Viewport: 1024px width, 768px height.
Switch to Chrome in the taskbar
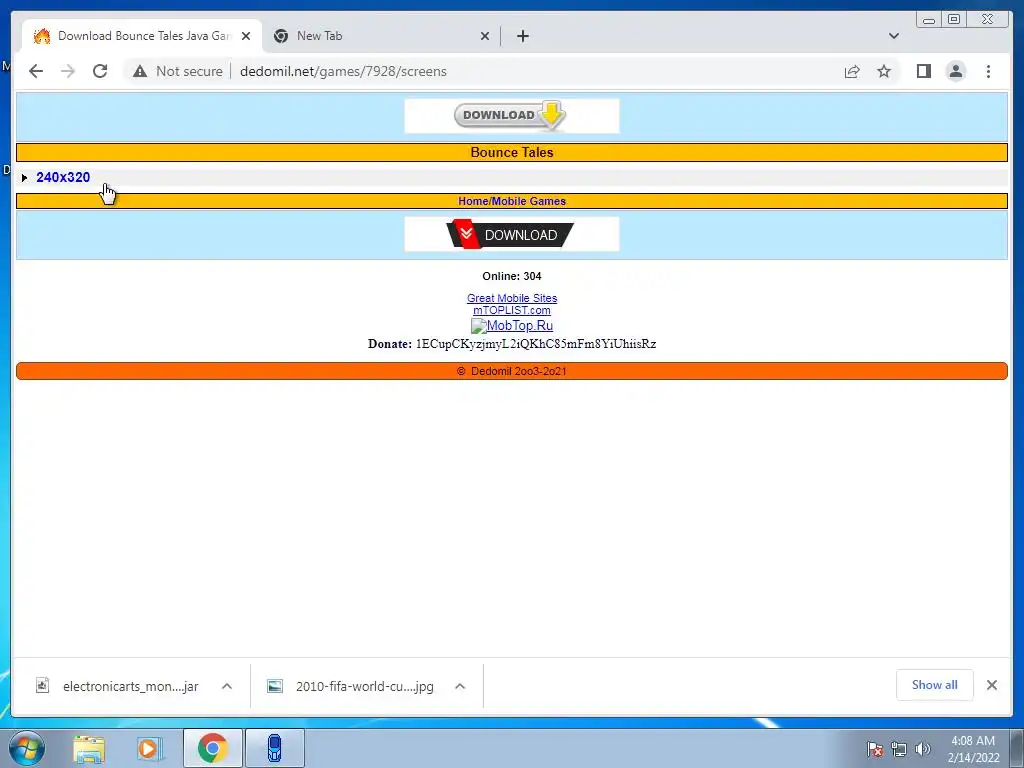(213, 748)
